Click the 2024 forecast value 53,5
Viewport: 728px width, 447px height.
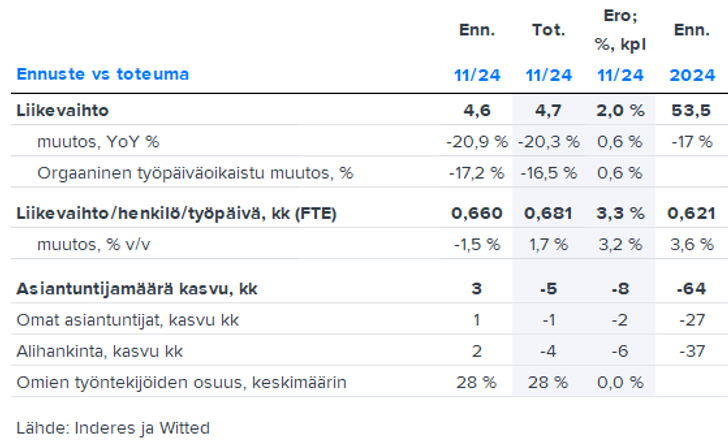[x=692, y=110]
